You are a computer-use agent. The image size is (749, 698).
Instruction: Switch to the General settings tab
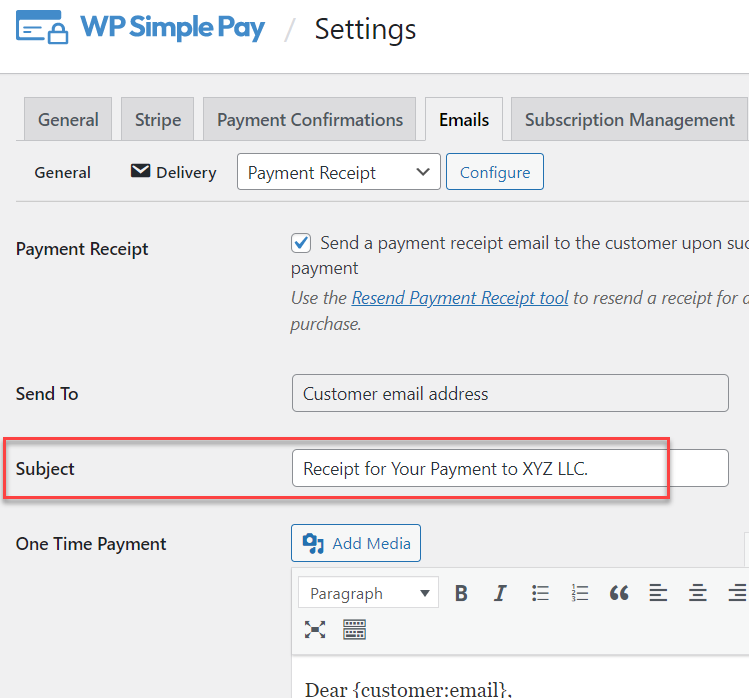tap(68, 119)
